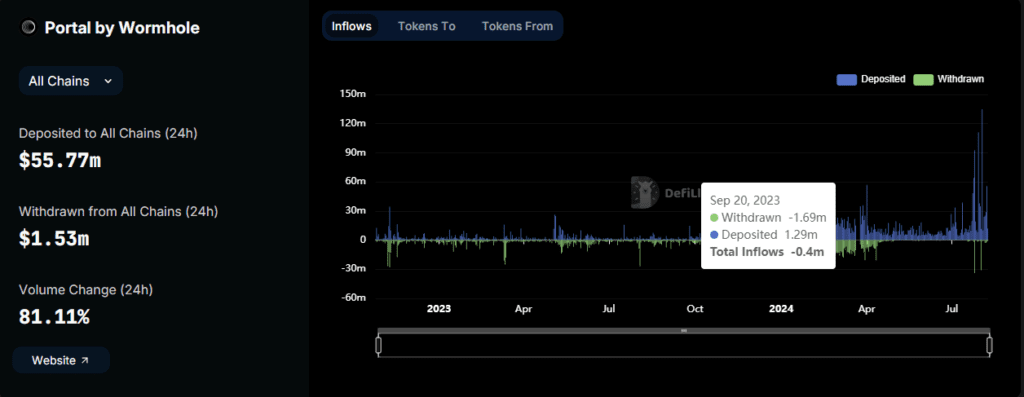1024x397 pixels.
Task: Click the right handle of range slider
Action: pyautogui.click(x=989, y=345)
